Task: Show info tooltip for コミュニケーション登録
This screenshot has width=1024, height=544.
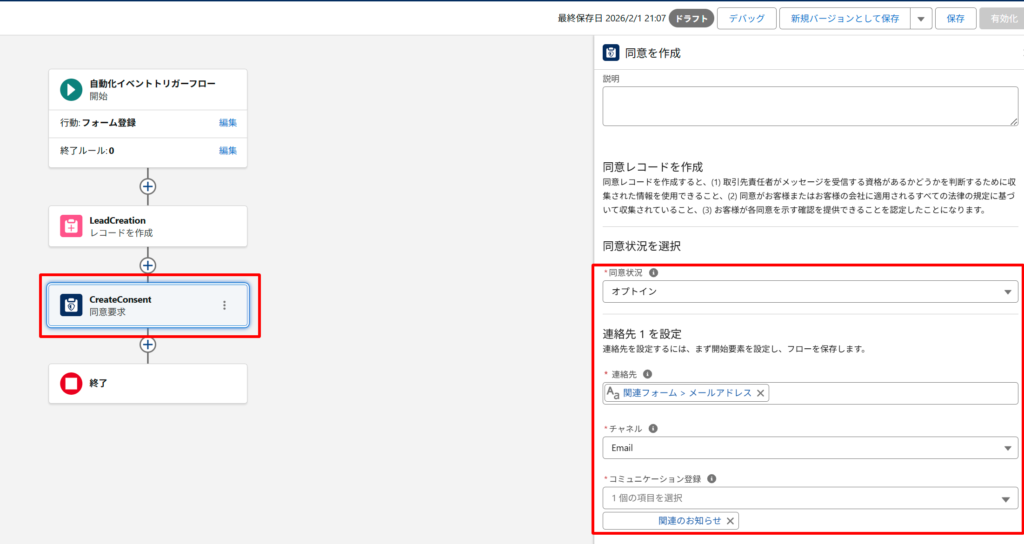Action: click(x=712, y=479)
